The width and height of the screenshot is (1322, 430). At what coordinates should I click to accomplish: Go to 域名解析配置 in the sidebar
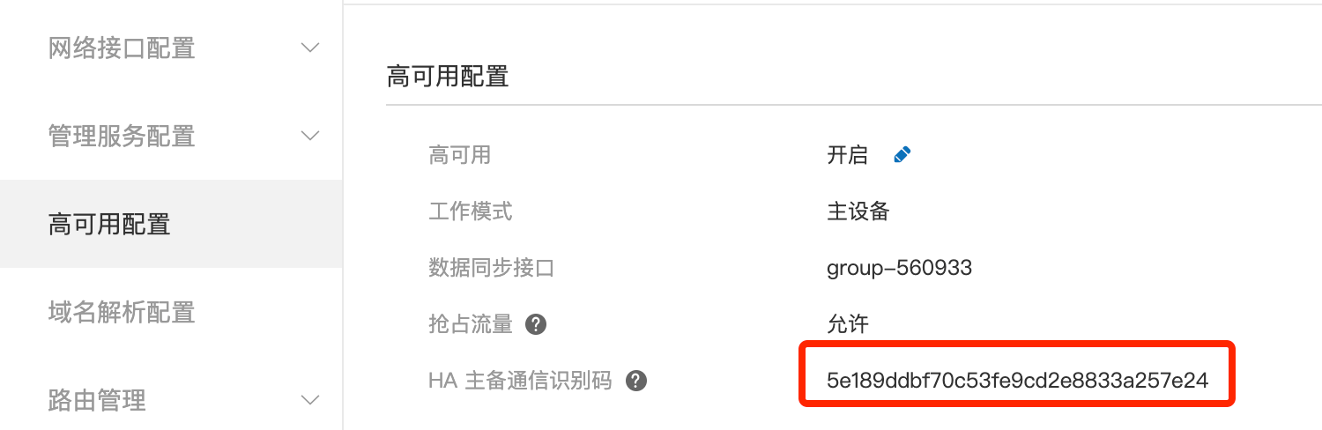[x=121, y=312]
